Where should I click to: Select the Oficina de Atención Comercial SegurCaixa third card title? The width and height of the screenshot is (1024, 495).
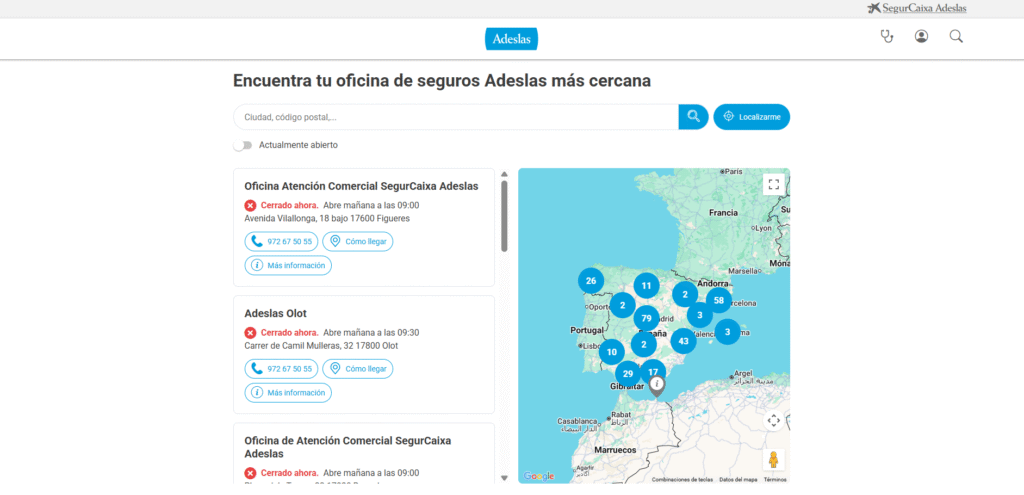pos(347,447)
